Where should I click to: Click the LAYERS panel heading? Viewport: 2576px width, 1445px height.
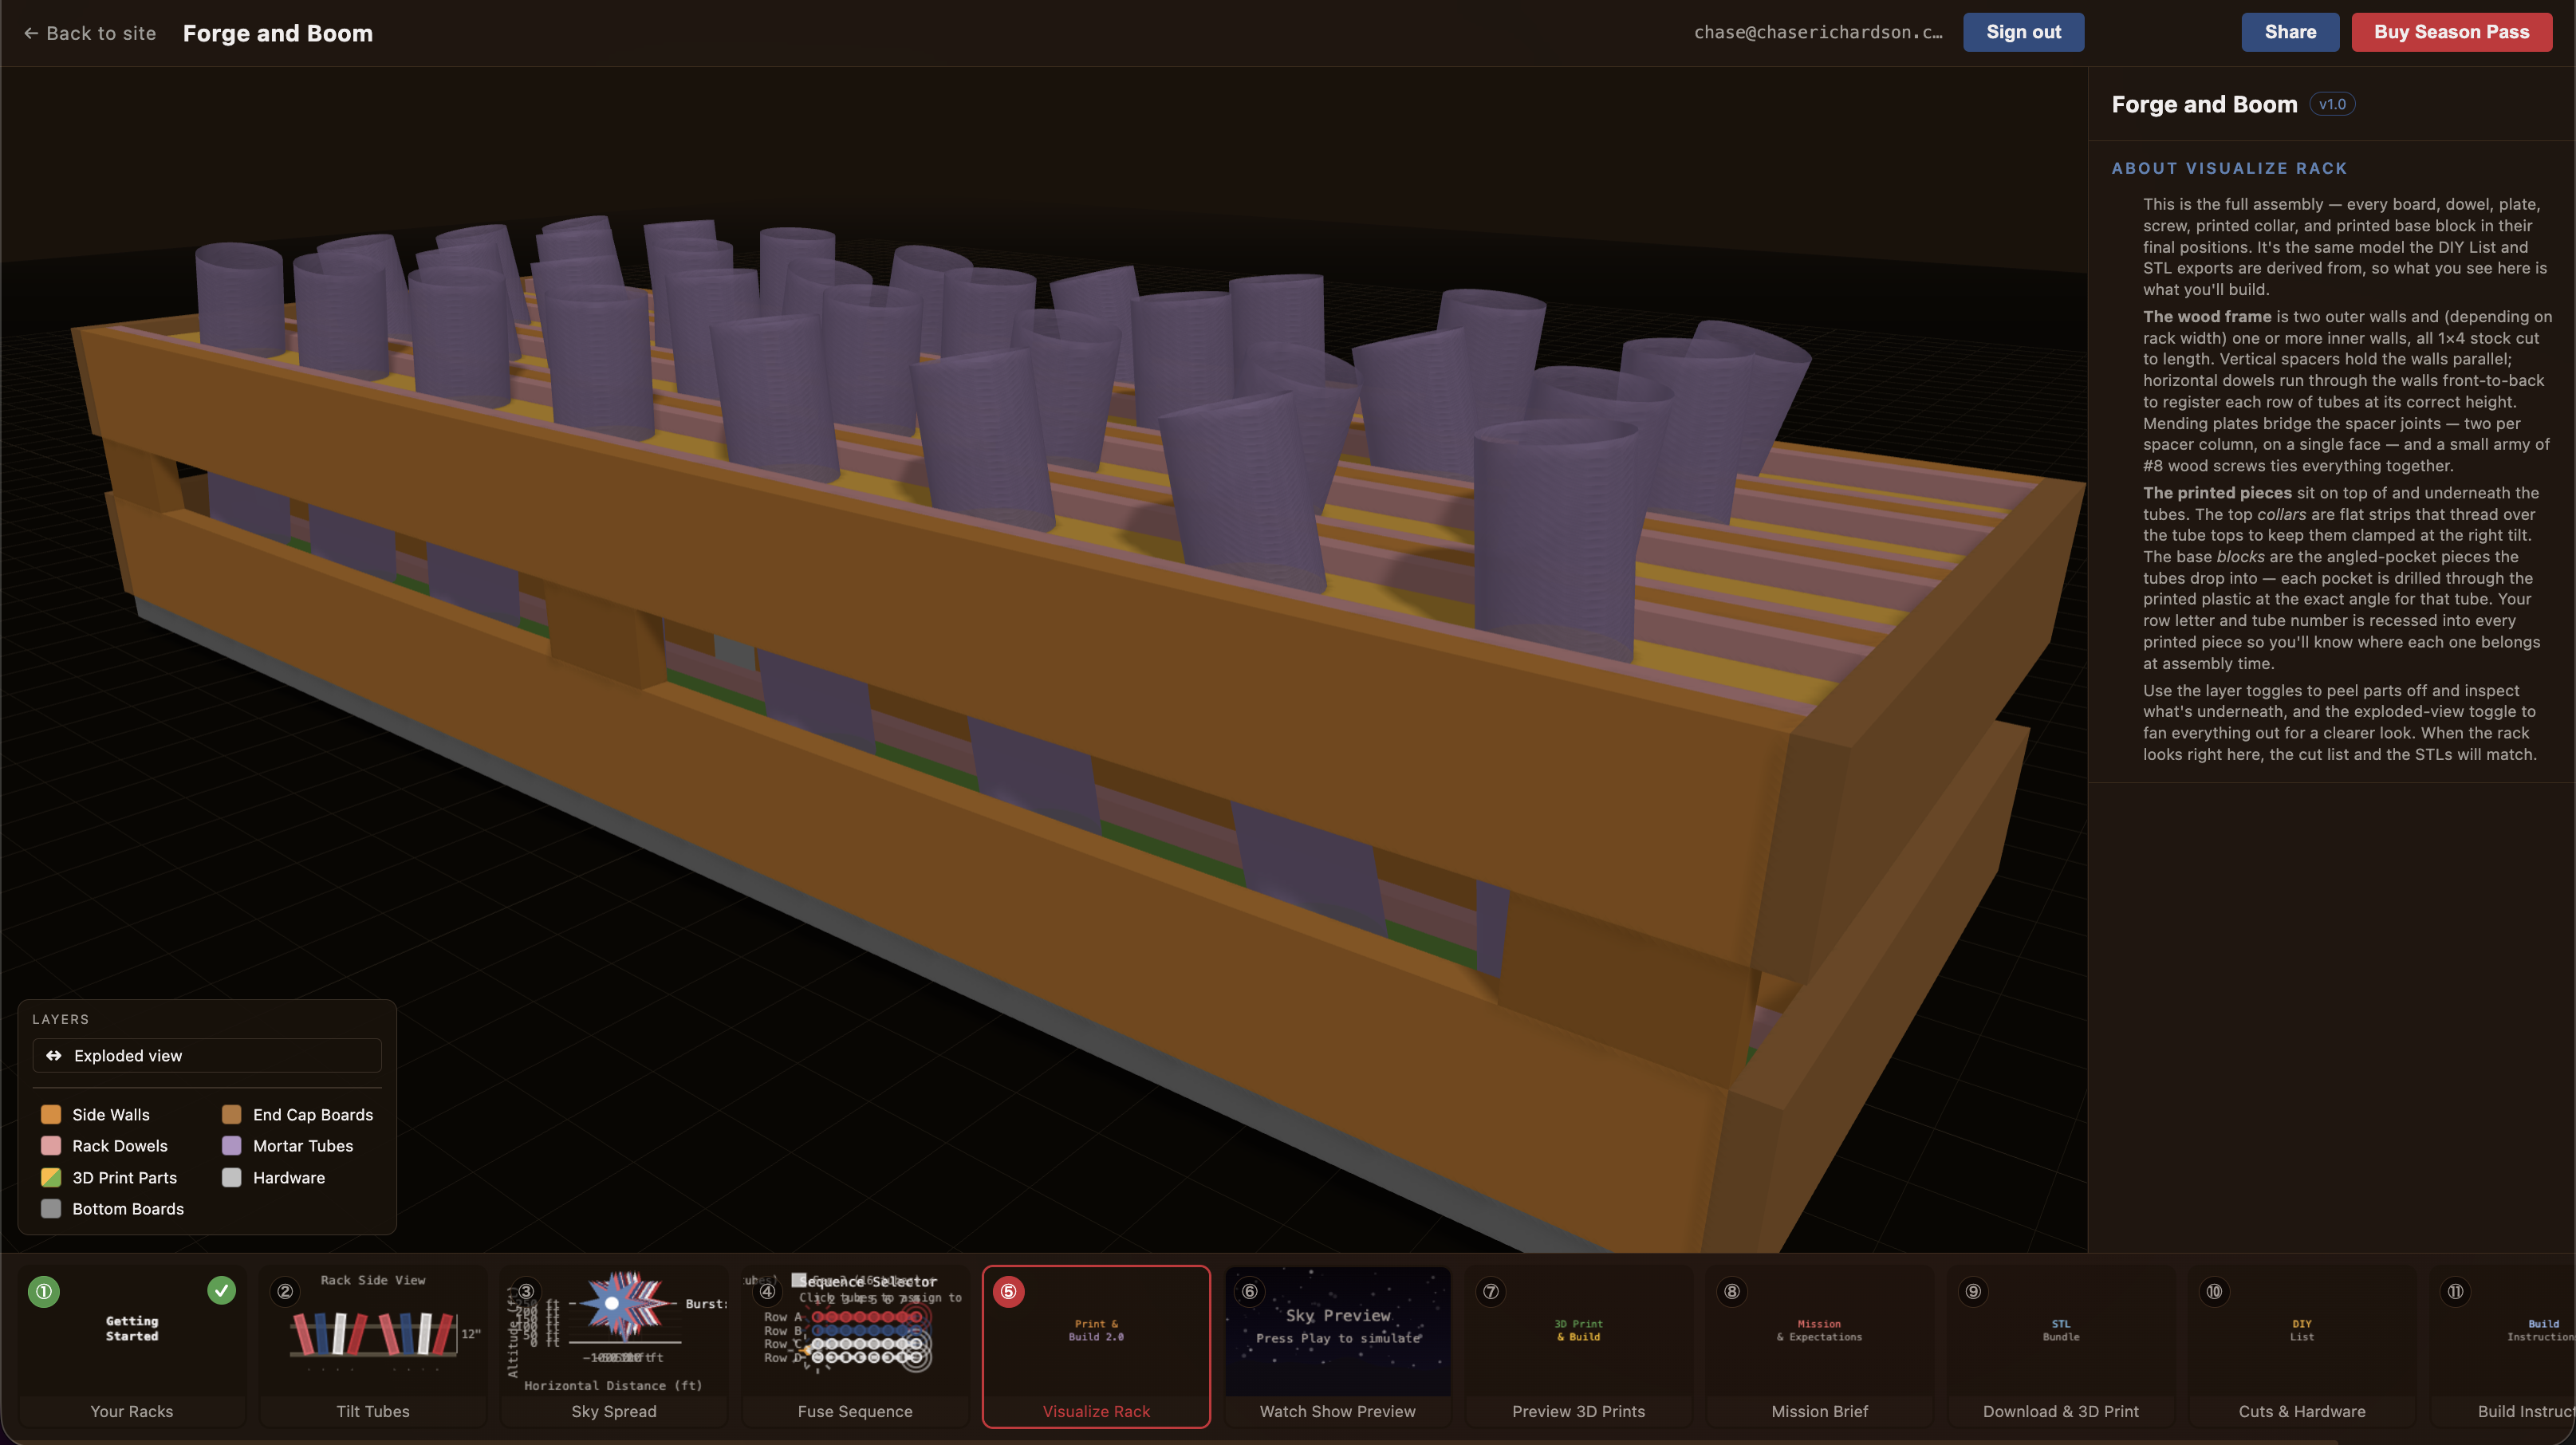[61, 1019]
